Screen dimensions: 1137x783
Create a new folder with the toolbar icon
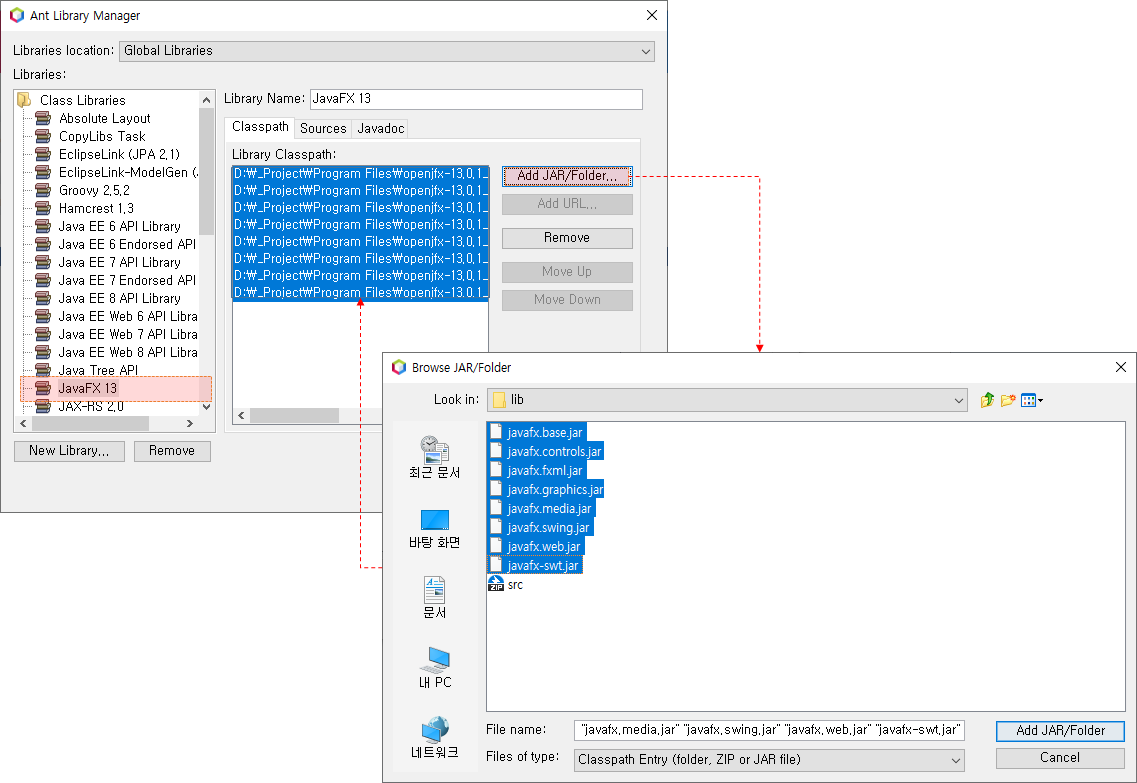tap(1008, 400)
